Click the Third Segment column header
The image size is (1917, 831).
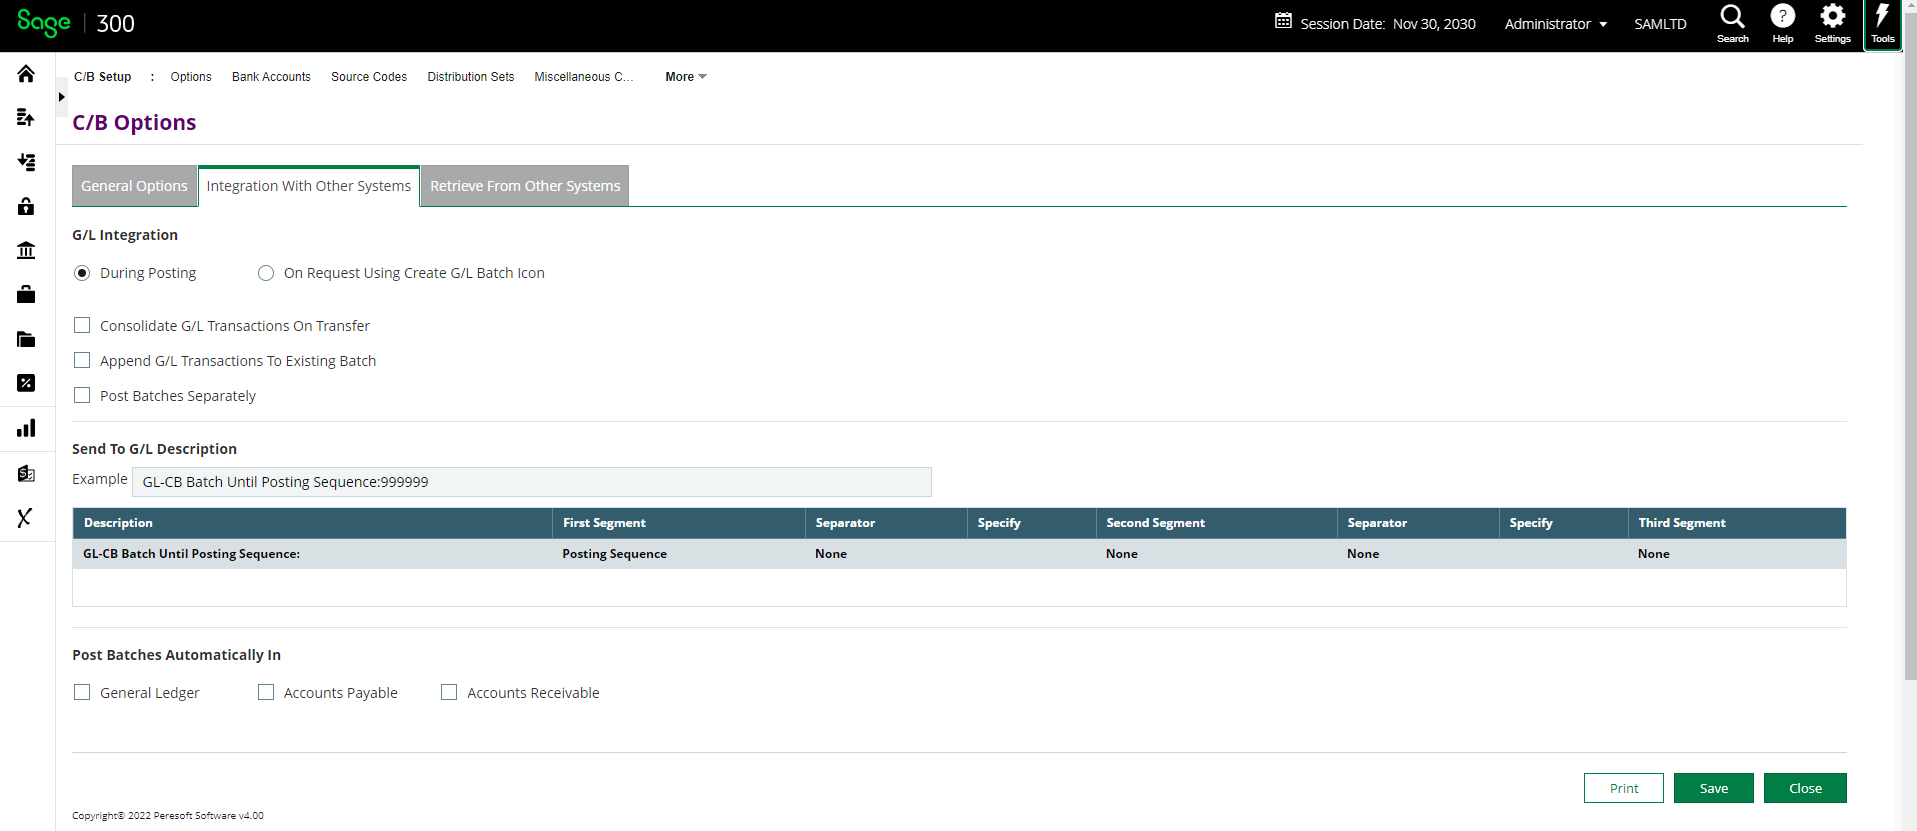coord(1737,523)
